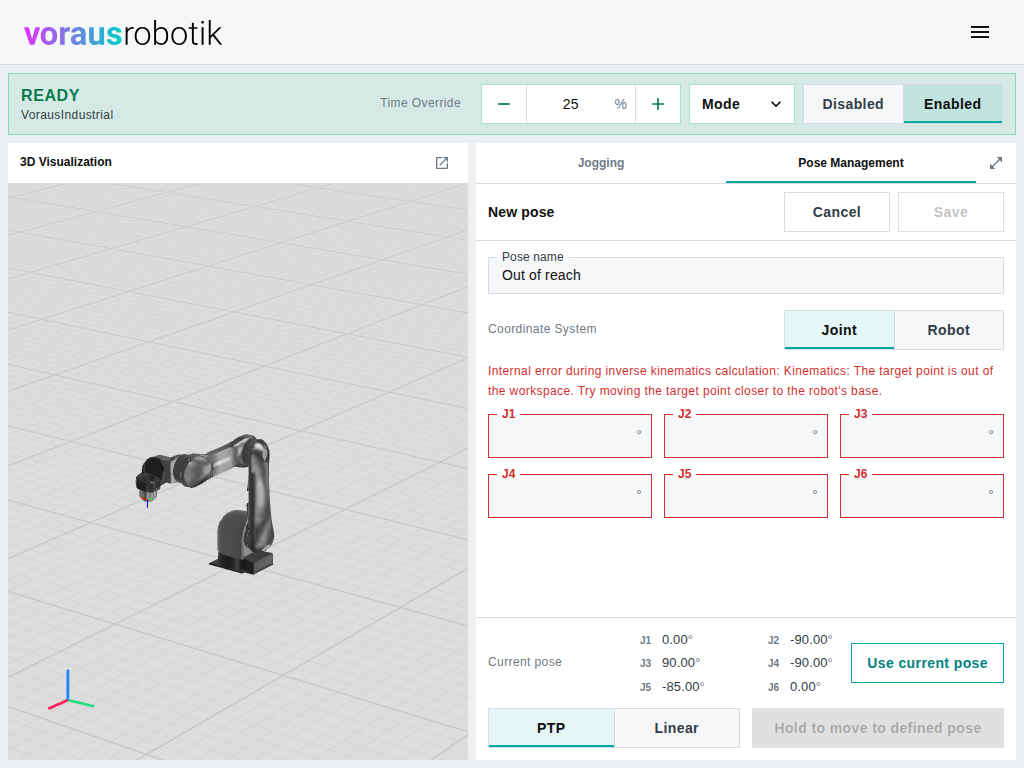Screen dimensions: 1024x768
Task: Click the Coordinate System label
Action: [x=542, y=328]
